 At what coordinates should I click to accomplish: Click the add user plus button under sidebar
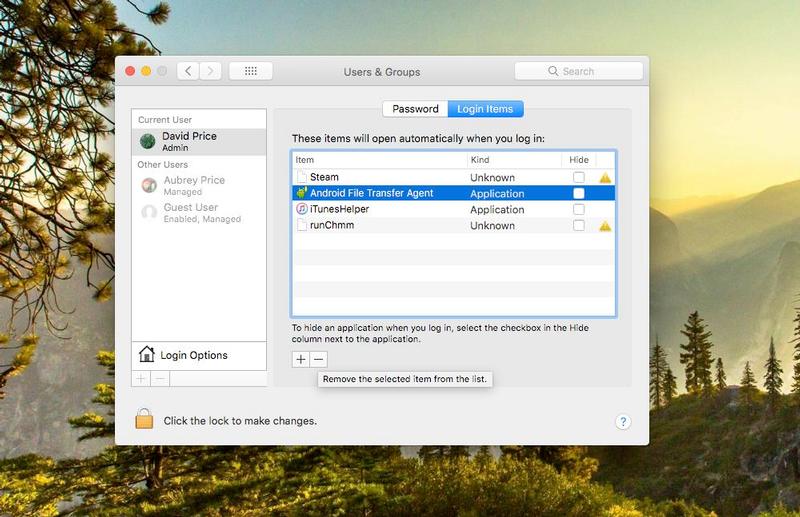[141, 379]
